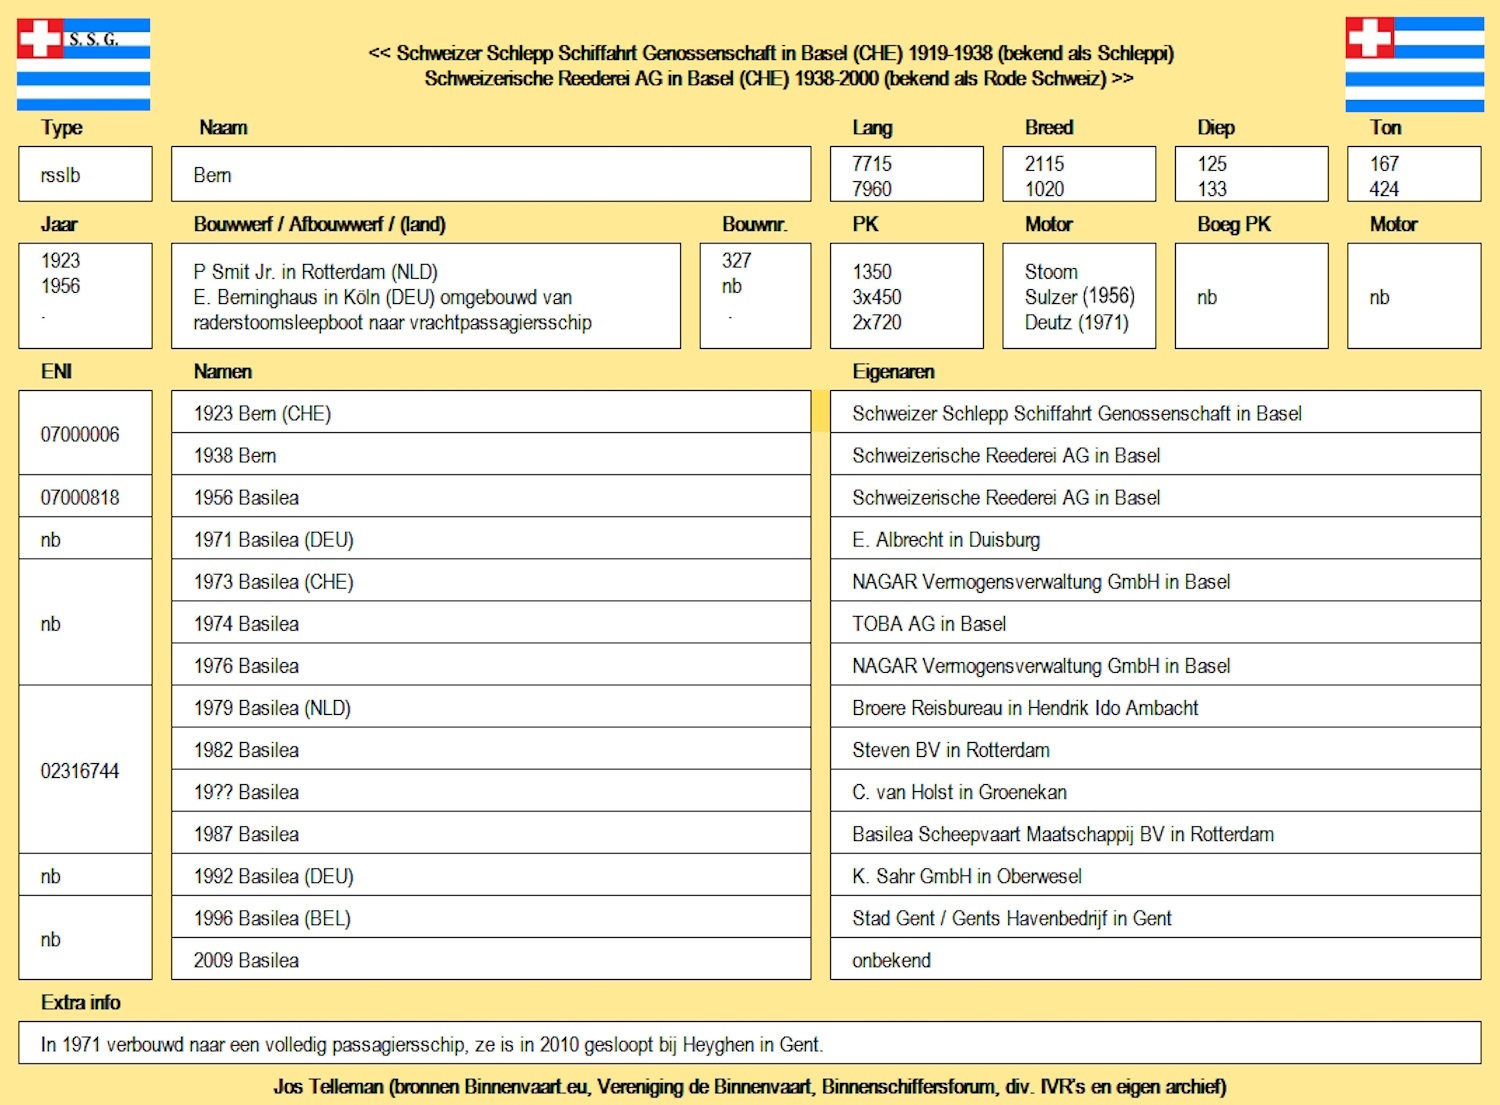Click owner E. Albrecht in Duisburg

click(x=1154, y=539)
